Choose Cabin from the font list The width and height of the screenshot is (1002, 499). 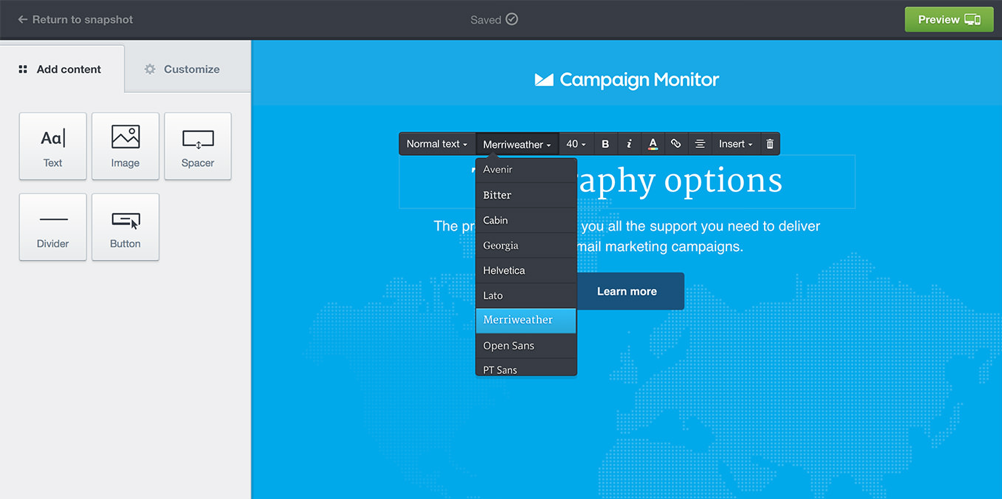click(526, 220)
